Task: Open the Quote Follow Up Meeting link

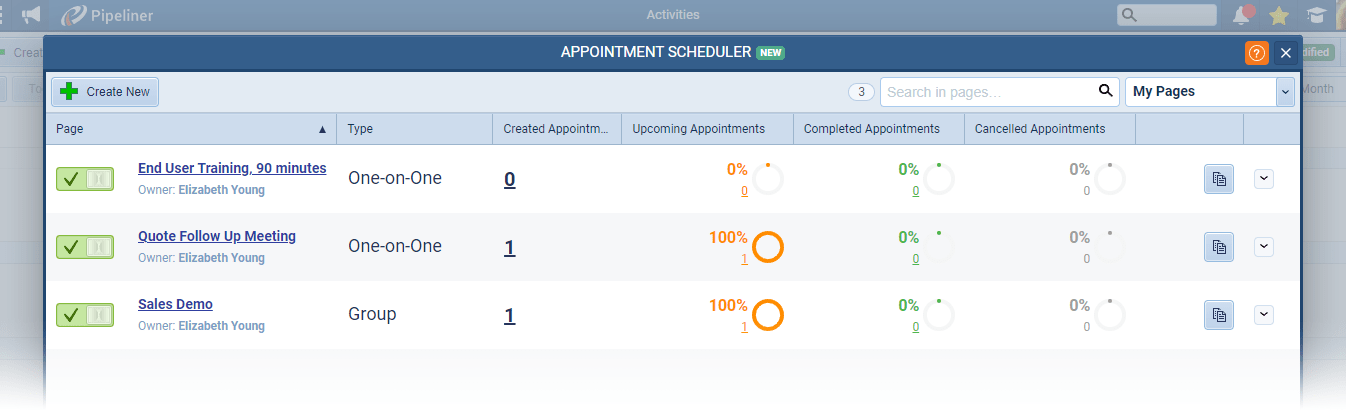Action: 217,237
